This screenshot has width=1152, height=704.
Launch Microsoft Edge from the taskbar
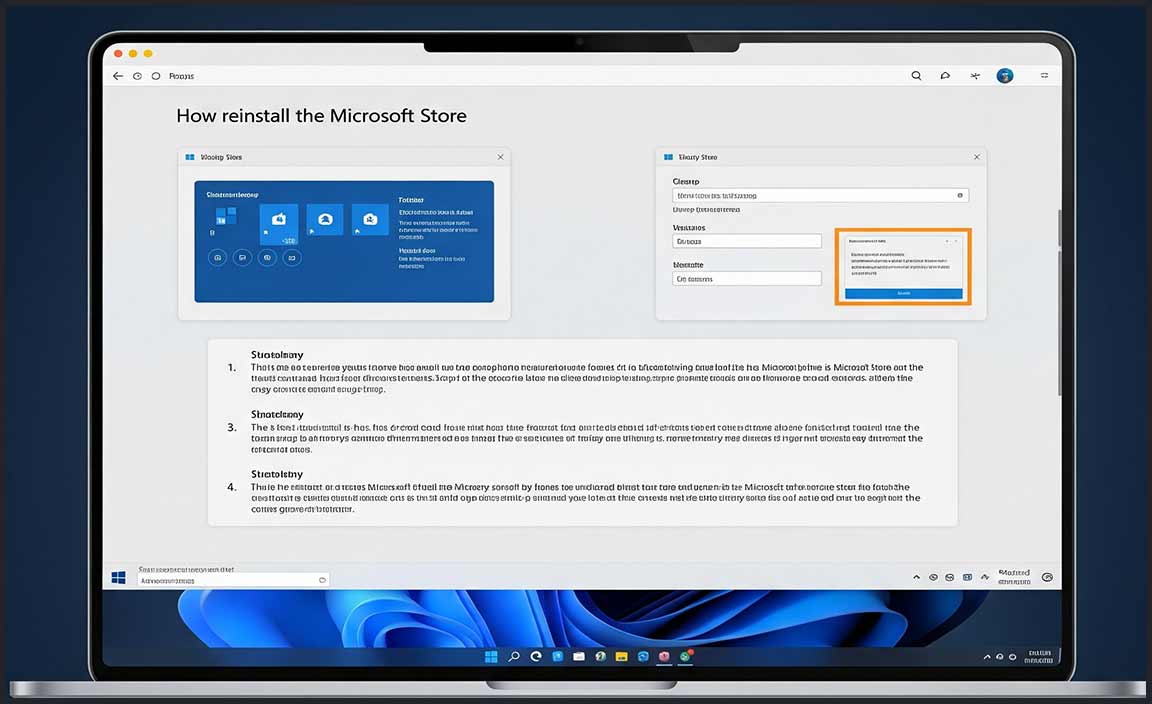536,657
